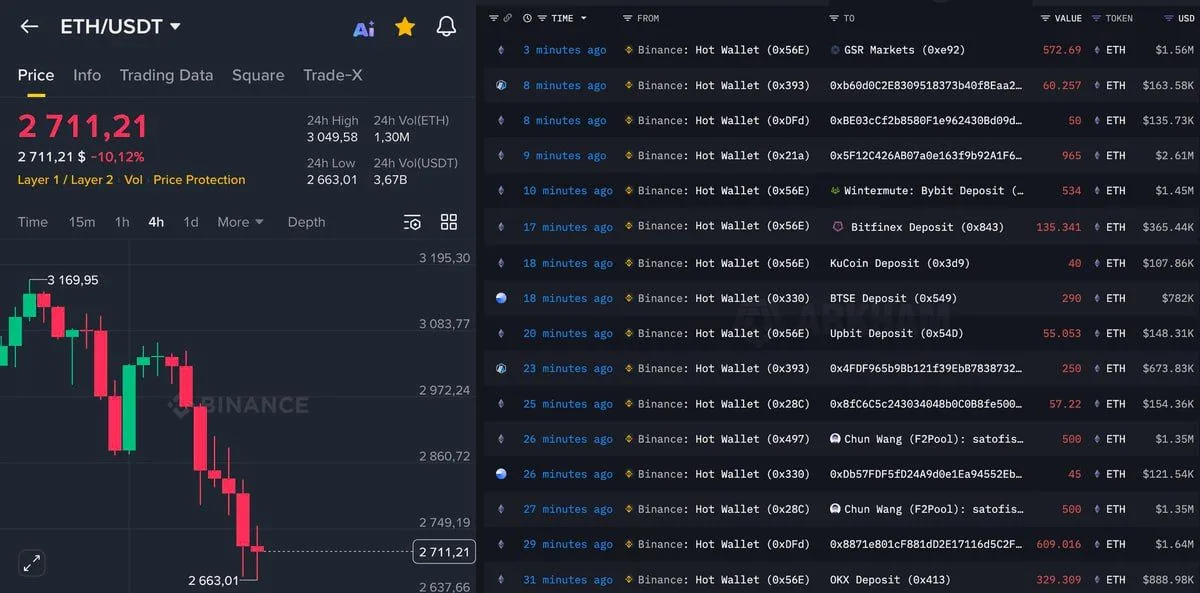Expand chart to fullscreen

(x=32, y=563)
